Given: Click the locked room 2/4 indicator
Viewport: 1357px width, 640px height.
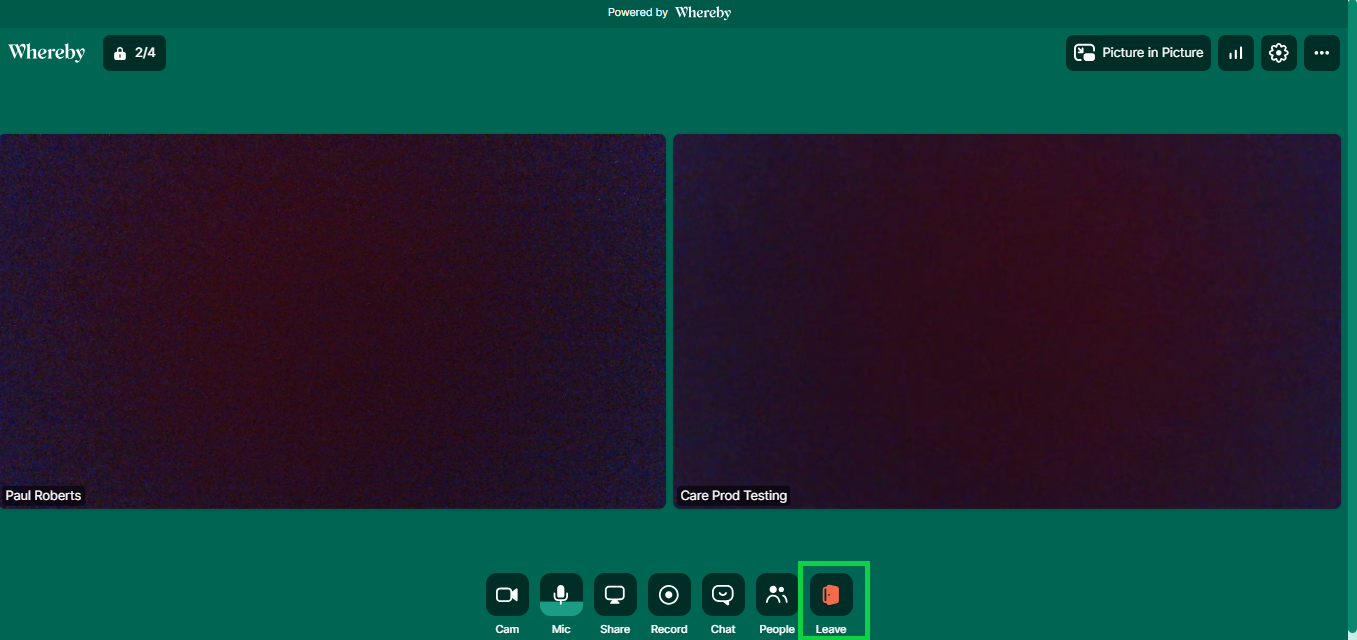Looking at the screenshot, I should (x=135, y=53).
